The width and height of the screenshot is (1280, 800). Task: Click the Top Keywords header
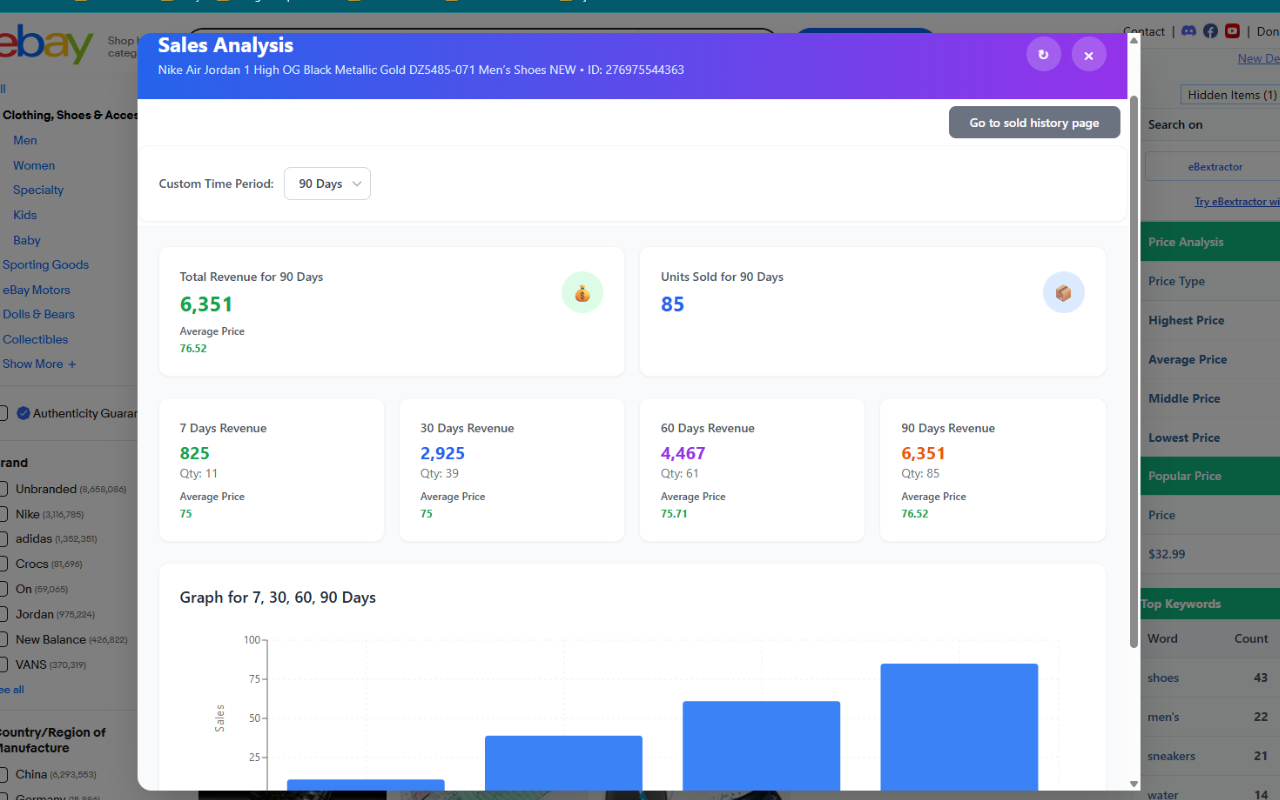1210,604
